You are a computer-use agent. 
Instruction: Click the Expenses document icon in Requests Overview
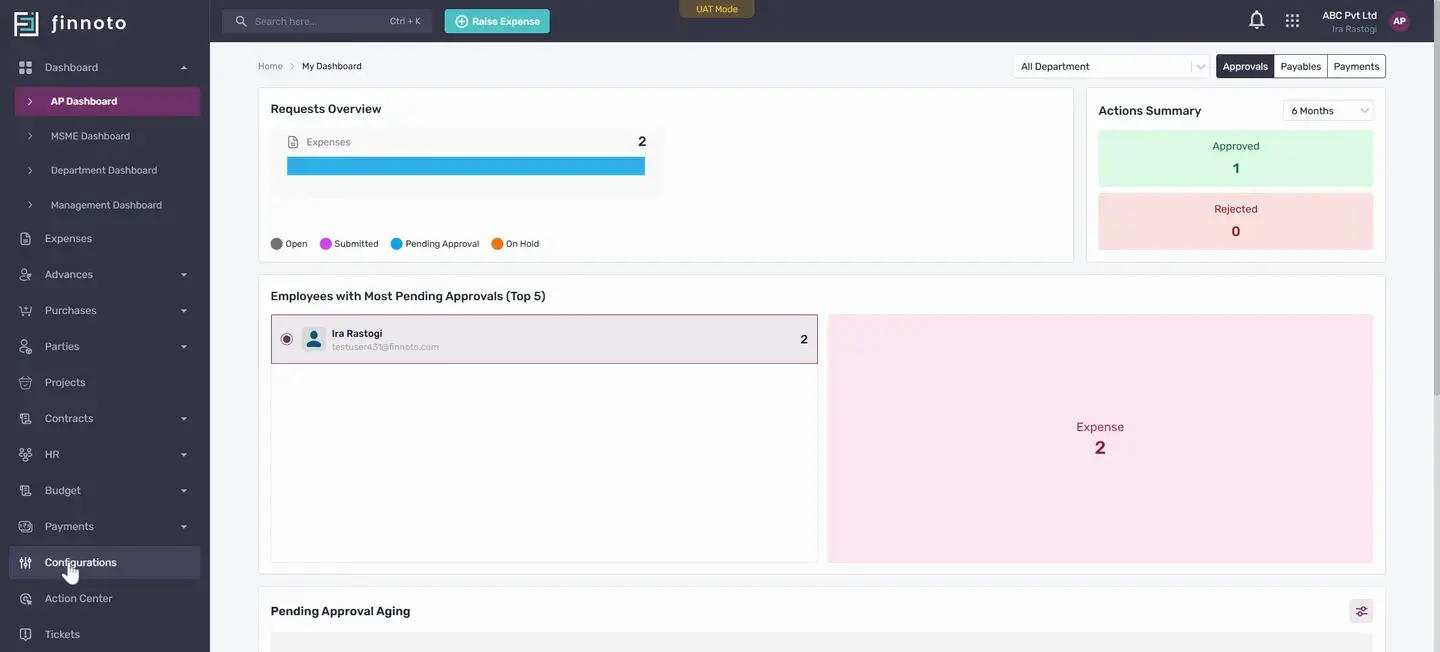293,142
